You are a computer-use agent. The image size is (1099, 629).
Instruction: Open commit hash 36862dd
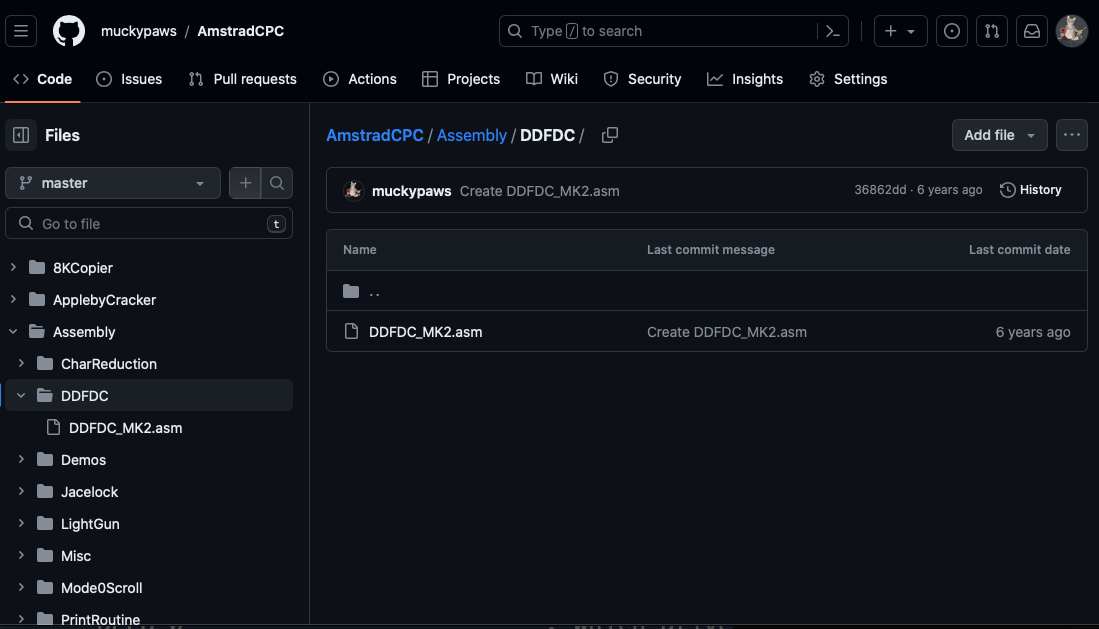point(880,190)
